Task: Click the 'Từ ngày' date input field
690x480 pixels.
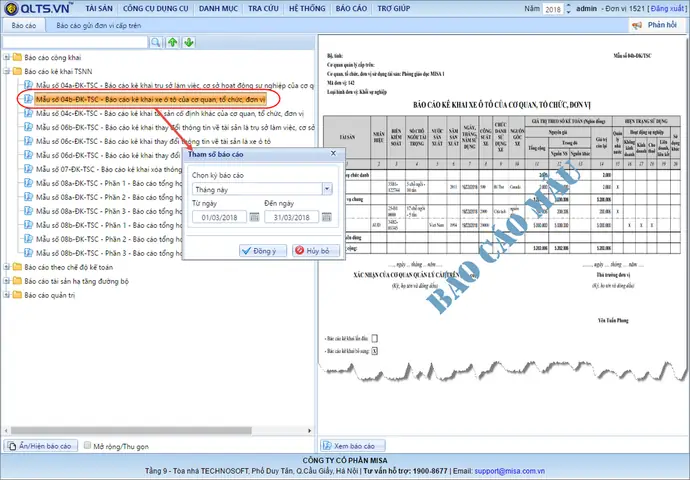Action: click(x=219, y=217)
